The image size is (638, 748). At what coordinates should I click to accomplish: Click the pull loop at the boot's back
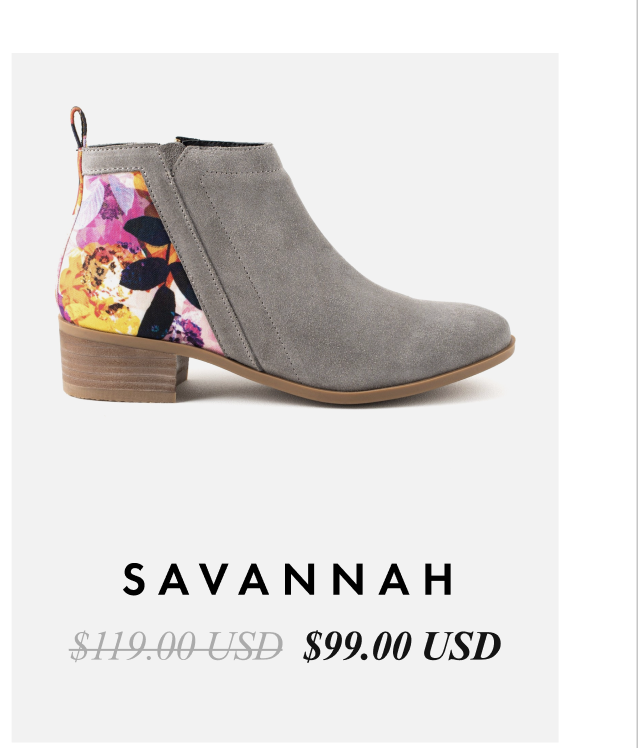point(79,127)
